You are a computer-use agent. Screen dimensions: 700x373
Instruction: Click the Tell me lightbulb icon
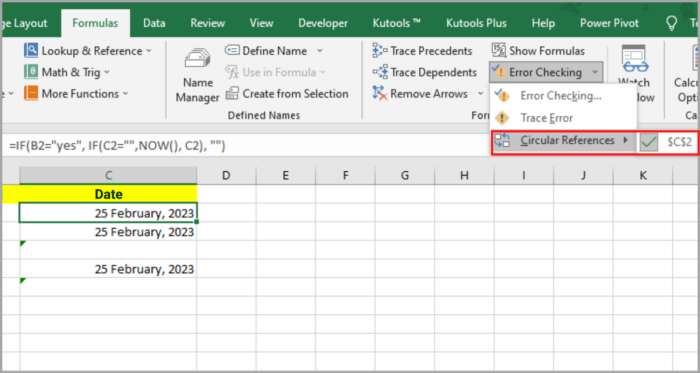tap(671, 23)
